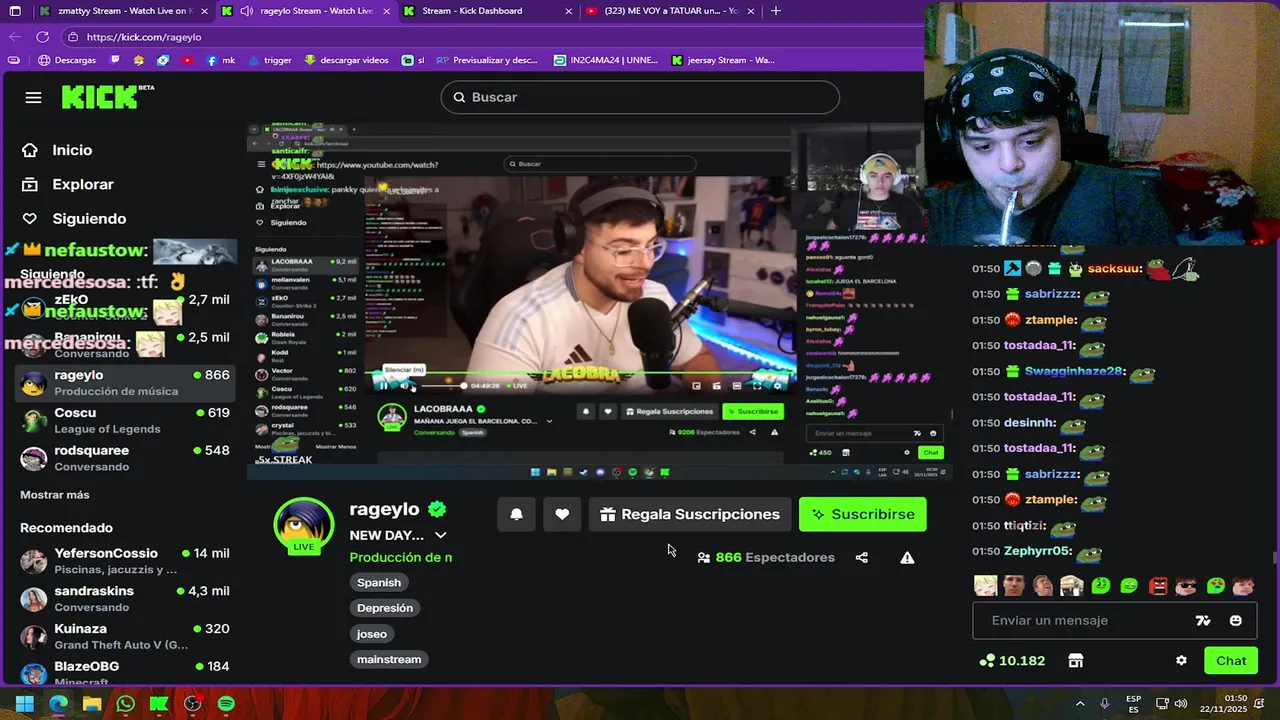Screen dimensions: 1280x720
Task: Toggle follow heart for rageylo
Action: [x=562, y=514]
